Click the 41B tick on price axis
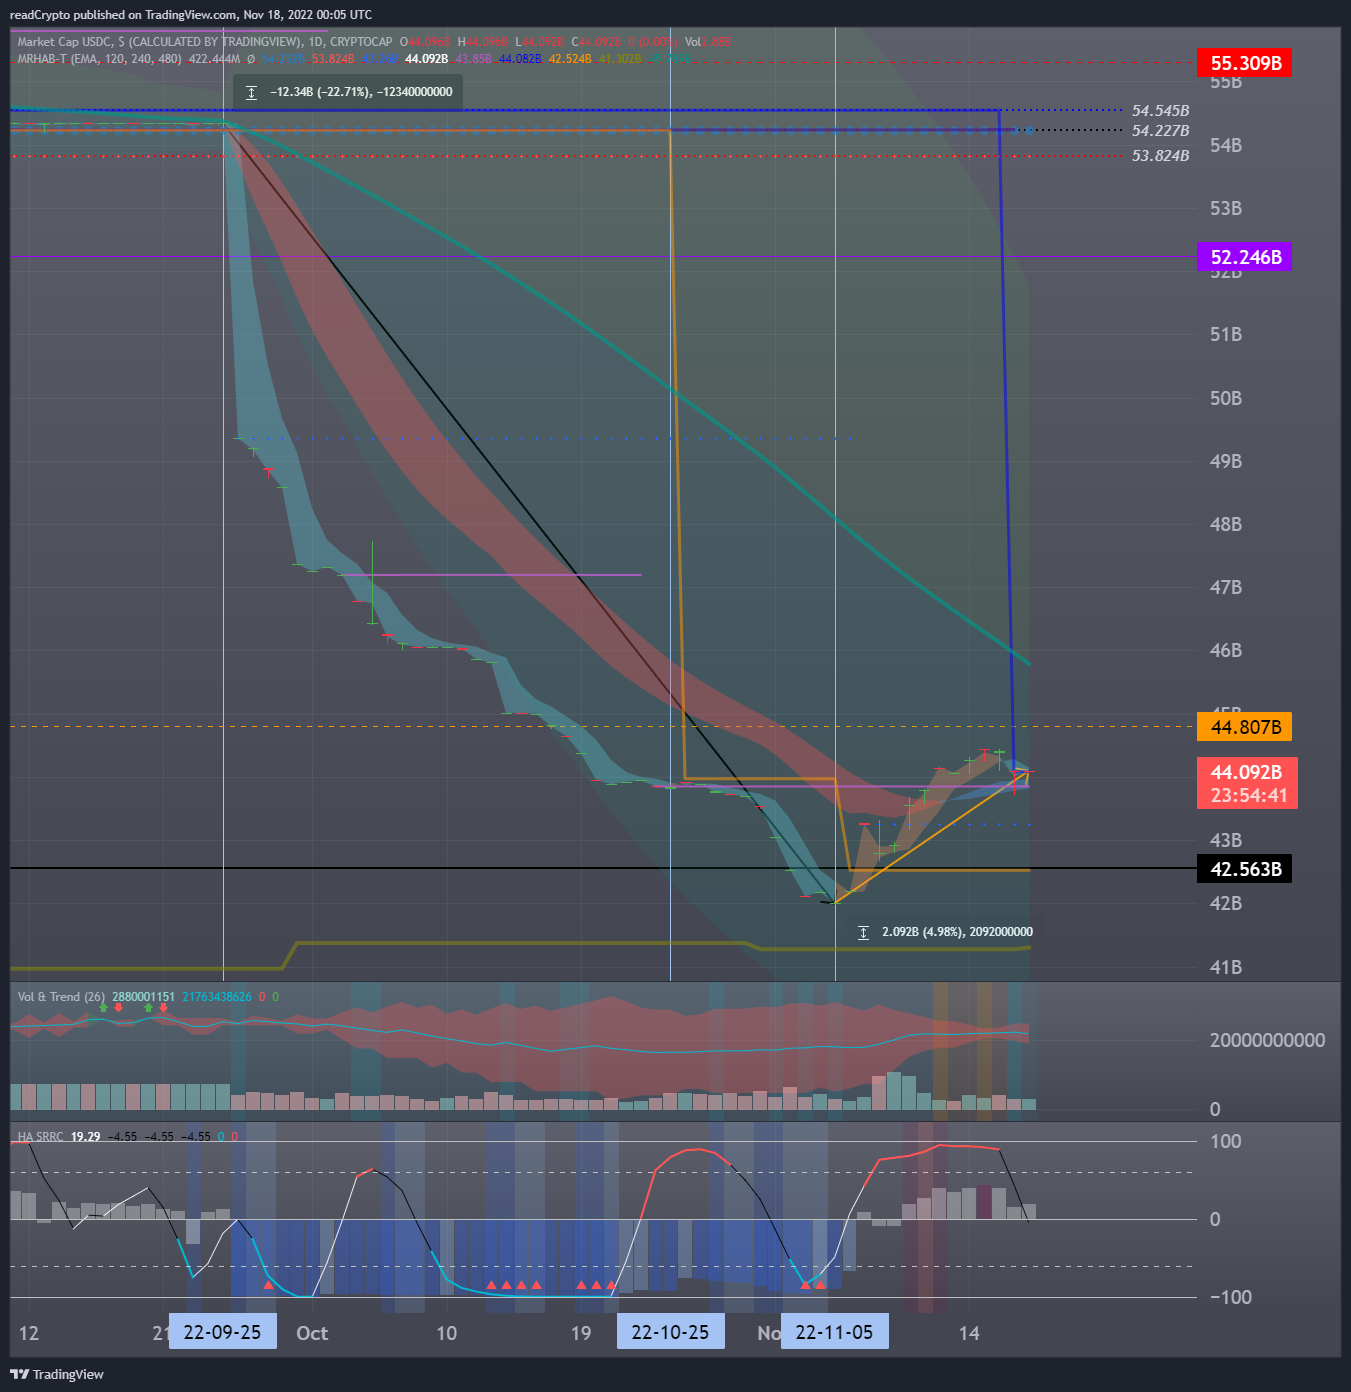The height and width of the screenshot is (1392, 1351). 1226,967
